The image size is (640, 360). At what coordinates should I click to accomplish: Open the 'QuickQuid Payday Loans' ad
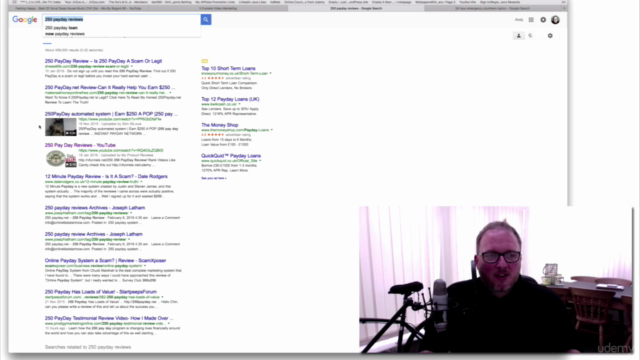point(231,156)
